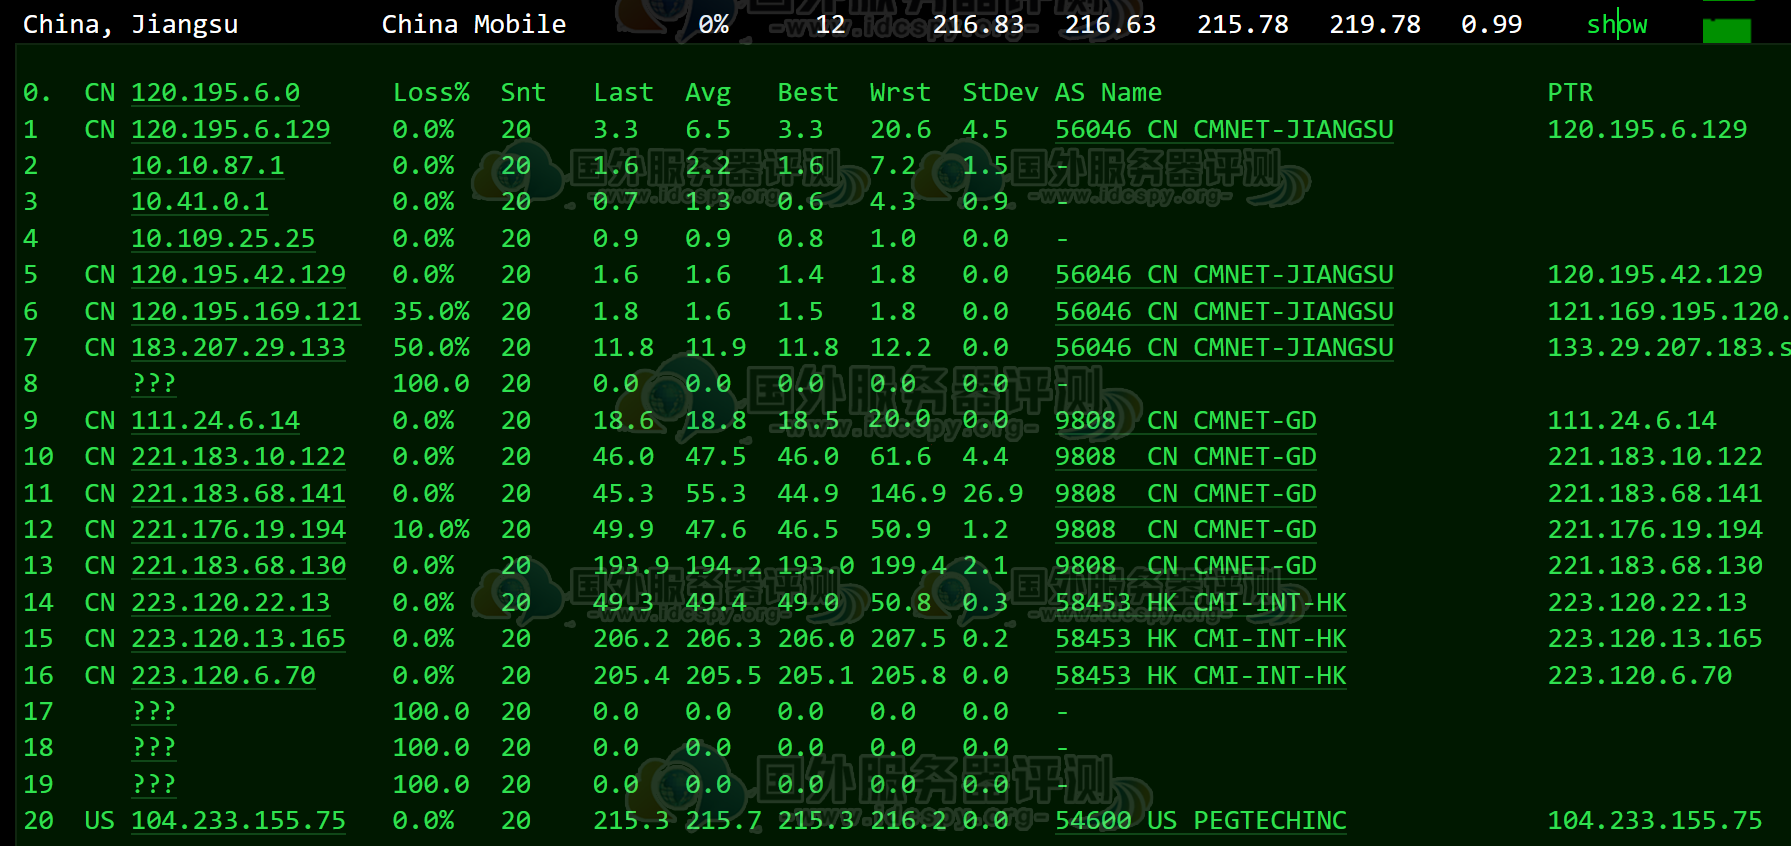The image size is (1791, 846).
Task: Select the 'China, Jiangsu' location text
Action: [x=131, y=25]
